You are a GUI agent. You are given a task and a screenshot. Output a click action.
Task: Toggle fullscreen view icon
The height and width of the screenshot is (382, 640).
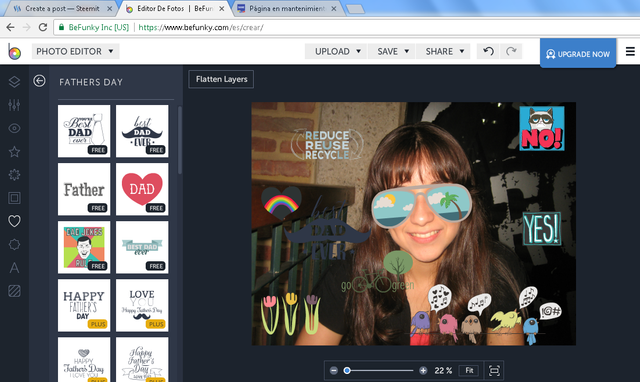pyautogui.click(x=494, y=371)
